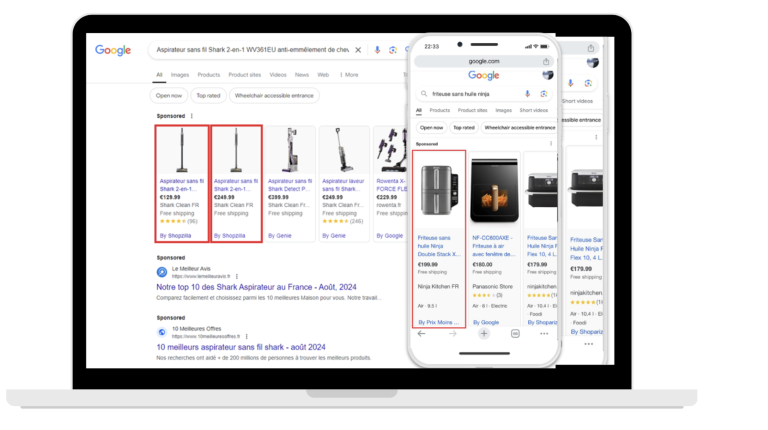Tap the Lens camera icon in the phone search box
The image size is (768, 430).
(543, 94)
